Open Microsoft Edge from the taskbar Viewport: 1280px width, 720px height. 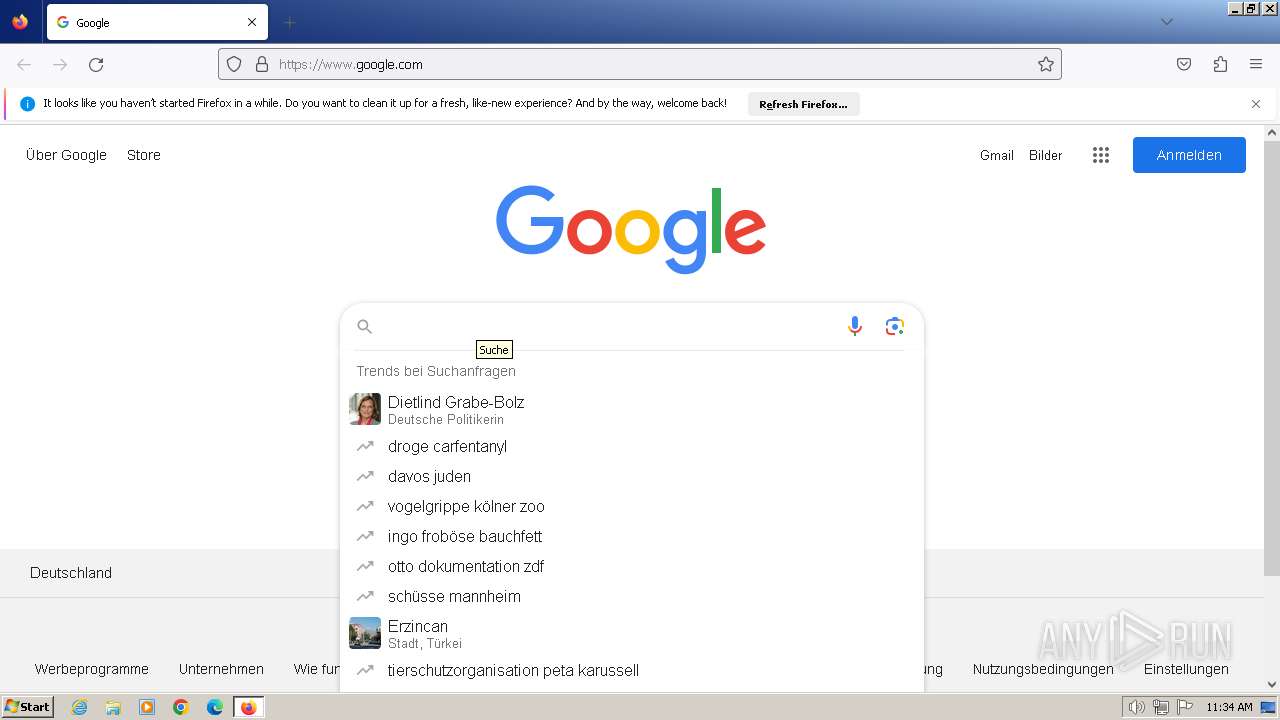[215, 707]
